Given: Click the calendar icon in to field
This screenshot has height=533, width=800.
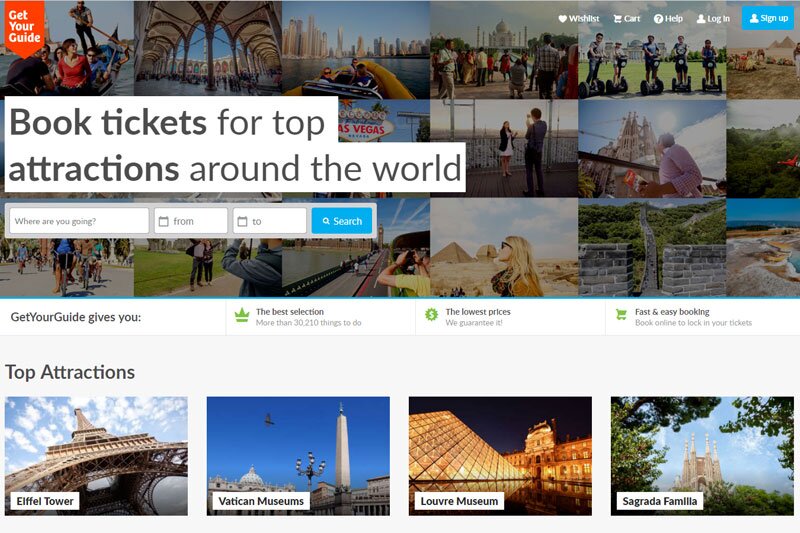Looking at the screenshot, I should [x=242, y=221].
